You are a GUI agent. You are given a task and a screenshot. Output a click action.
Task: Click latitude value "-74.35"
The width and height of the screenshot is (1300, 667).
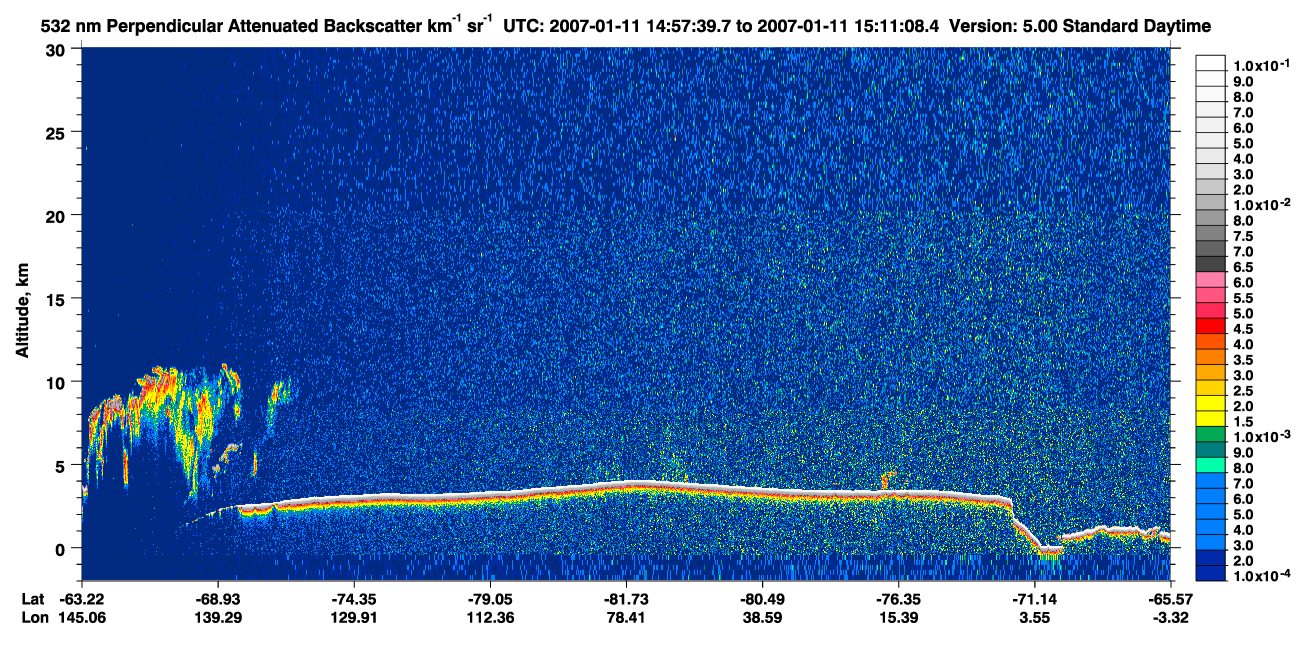pos(354,598)
